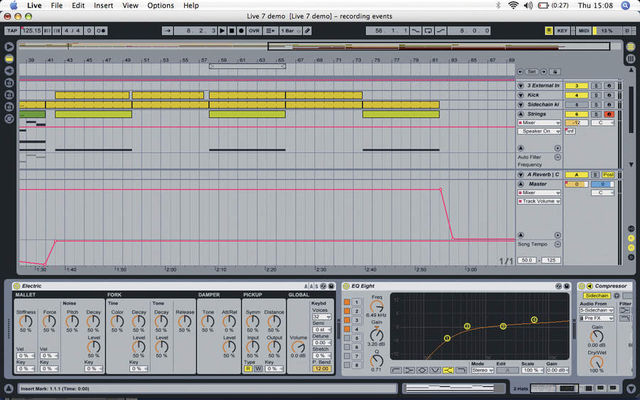This screenshot has width=640, height=400.
Task: Click the transport Stop button
Action: [x=231, y=31]
